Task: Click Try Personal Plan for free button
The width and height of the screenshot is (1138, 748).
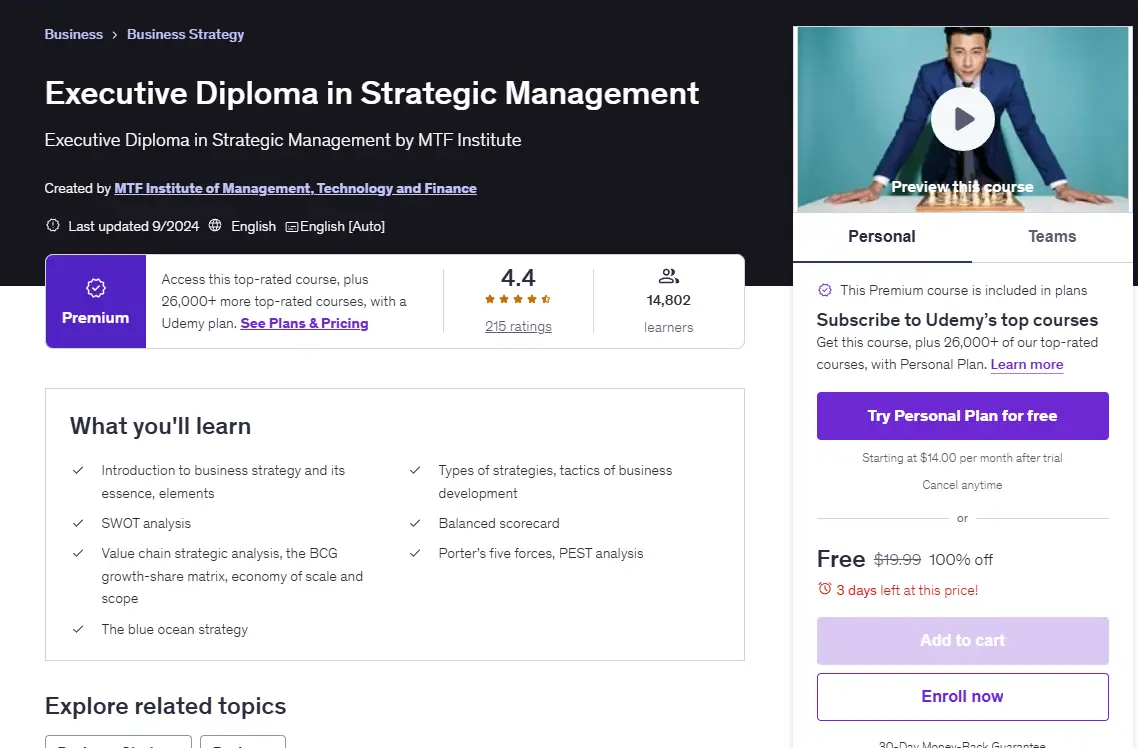Action: (x=962, y=416)
